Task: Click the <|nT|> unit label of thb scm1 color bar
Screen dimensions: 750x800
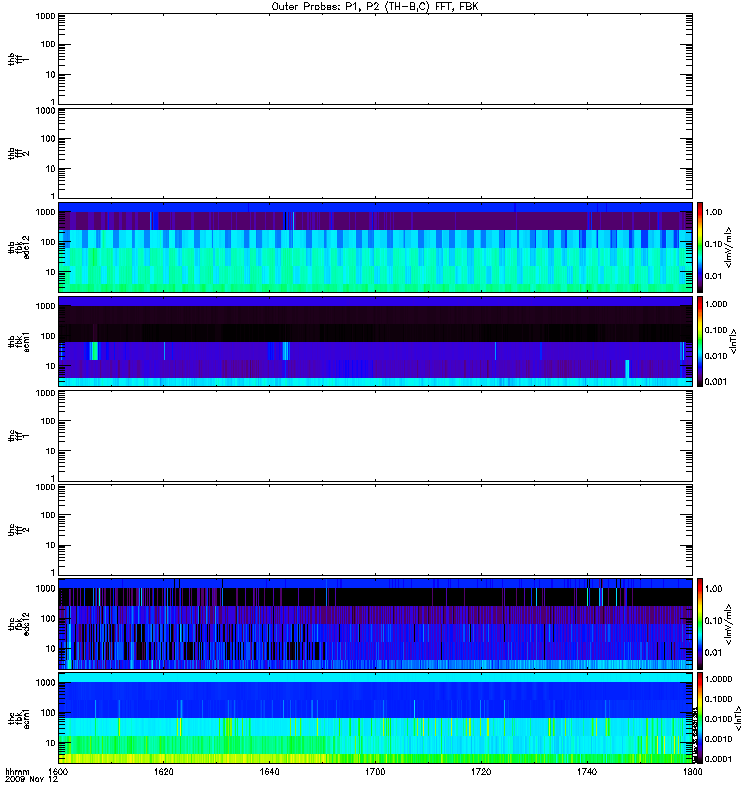Action: (734, 342)
